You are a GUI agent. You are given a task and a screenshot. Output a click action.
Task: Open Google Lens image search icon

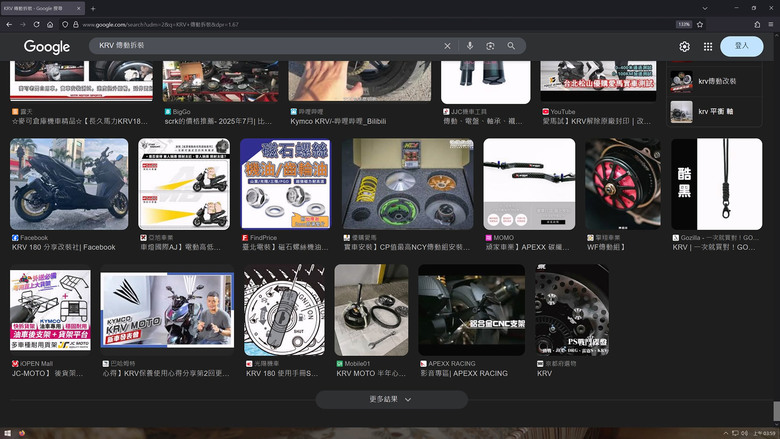pos(490,46)
